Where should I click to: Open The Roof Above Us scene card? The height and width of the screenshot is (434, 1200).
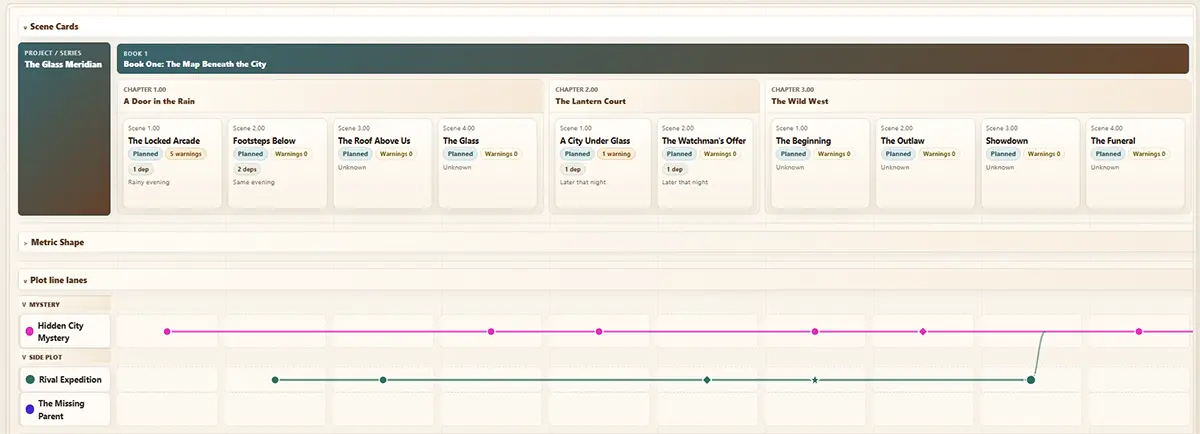(x=382, y=163)
